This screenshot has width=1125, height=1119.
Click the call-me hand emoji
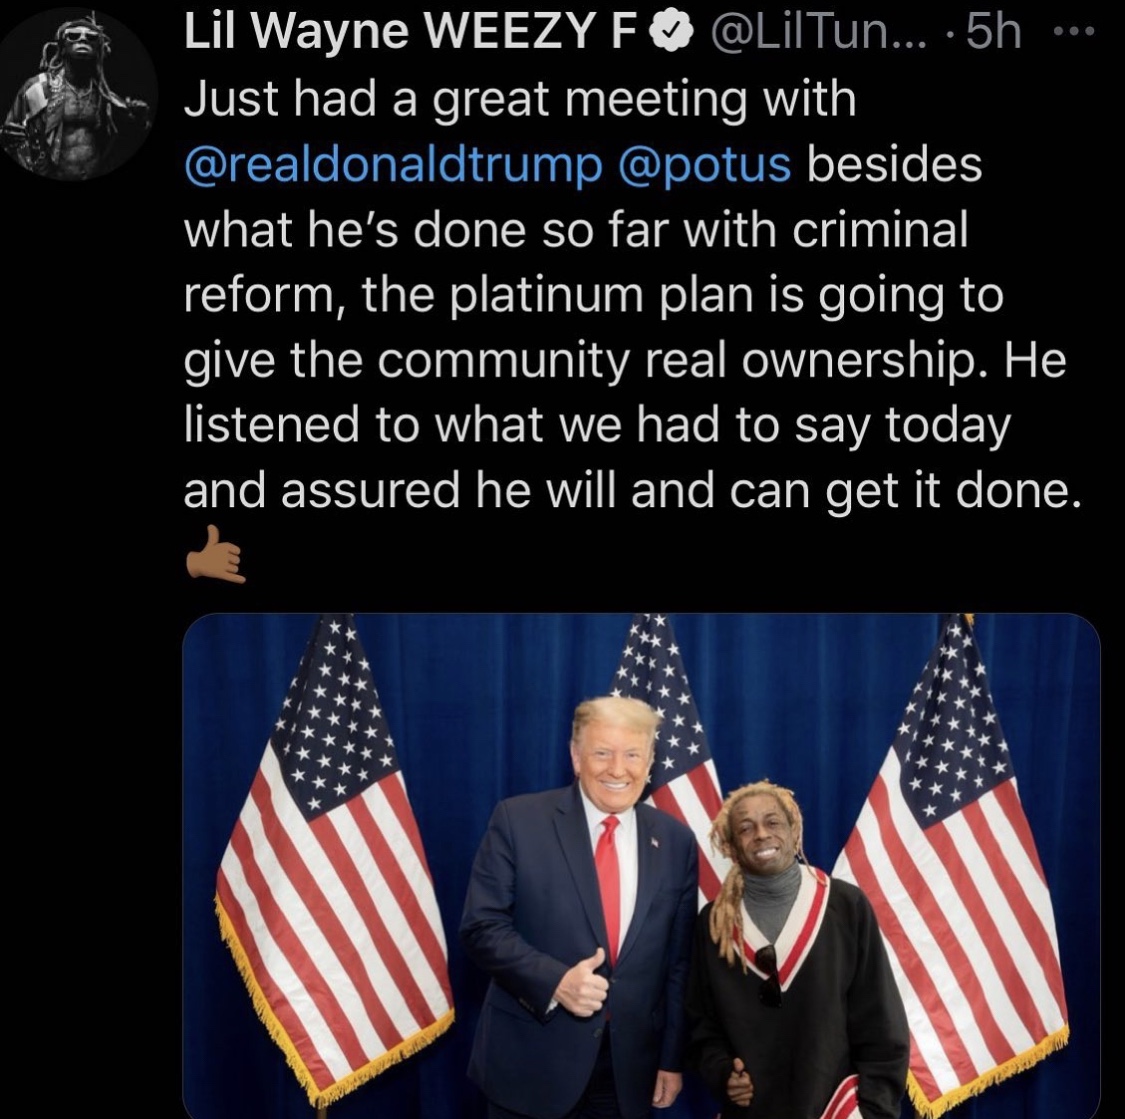(x=216, y=554)
